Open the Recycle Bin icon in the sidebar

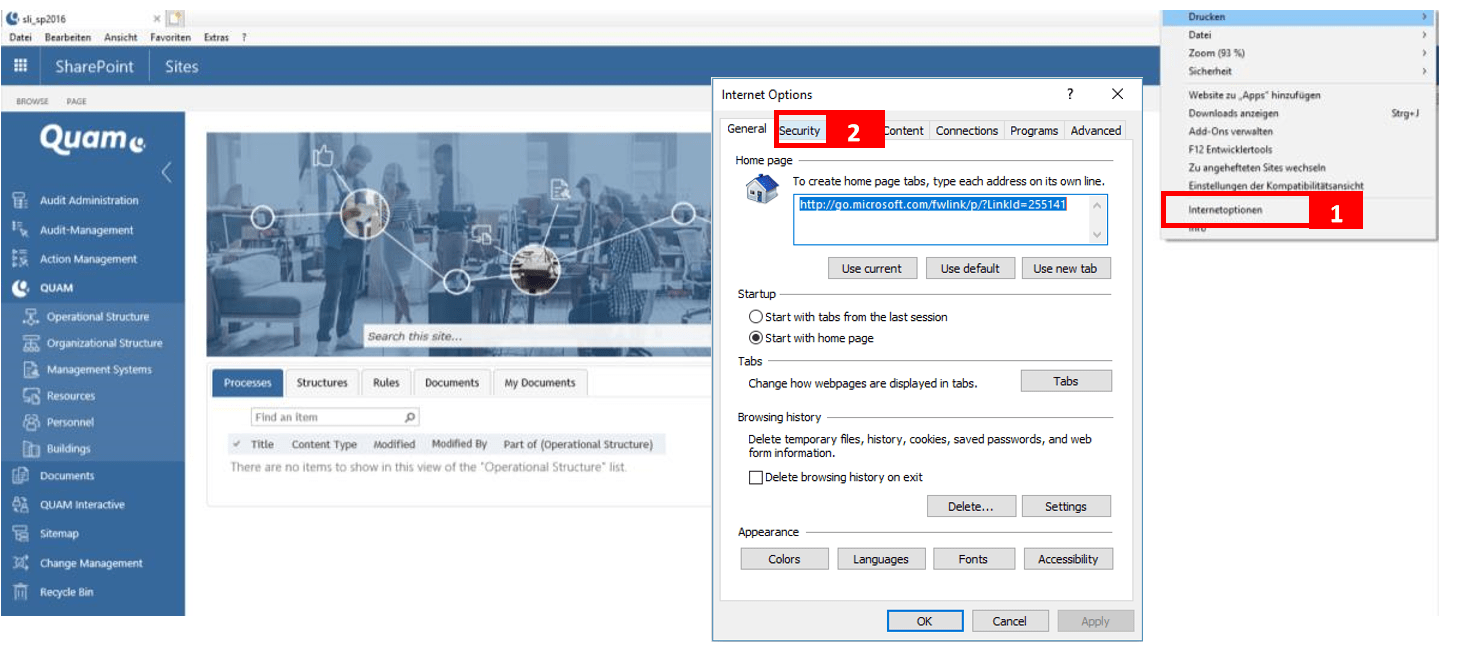coord(20,591)
